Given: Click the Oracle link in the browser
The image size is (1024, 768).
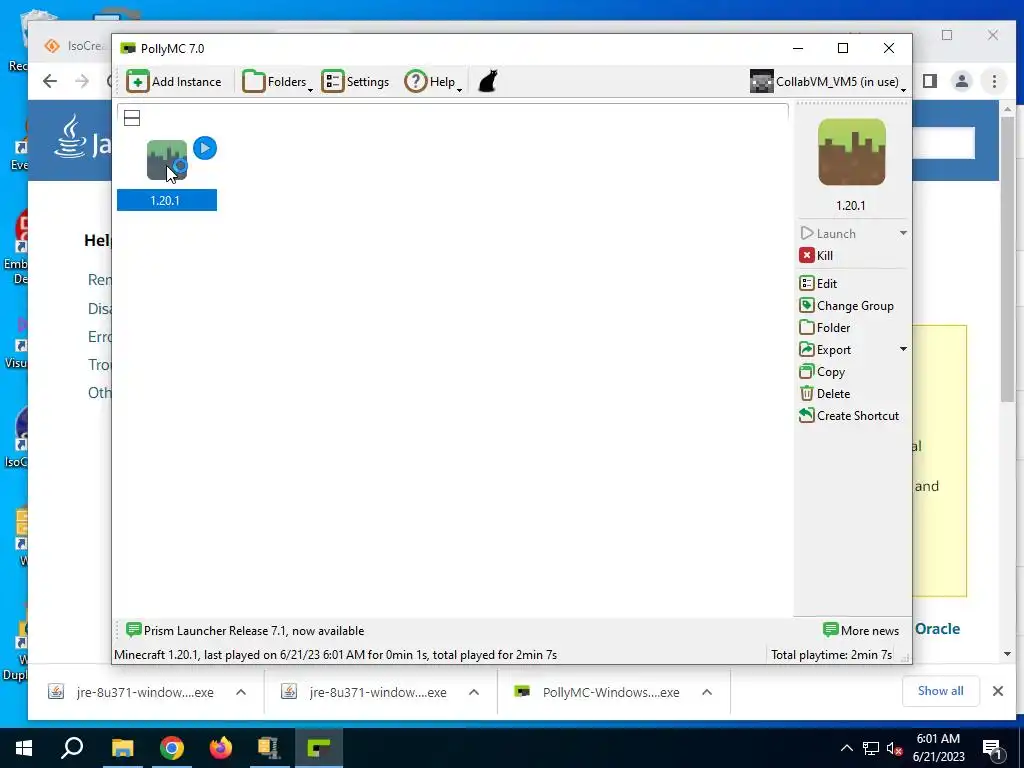Looking at the screenshot, I should [937, 629].
